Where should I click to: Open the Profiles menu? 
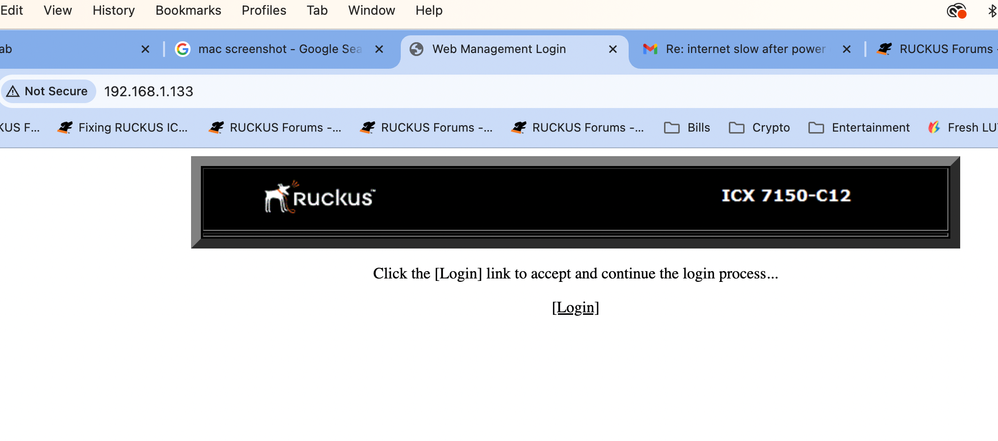[x=264, y=10]
